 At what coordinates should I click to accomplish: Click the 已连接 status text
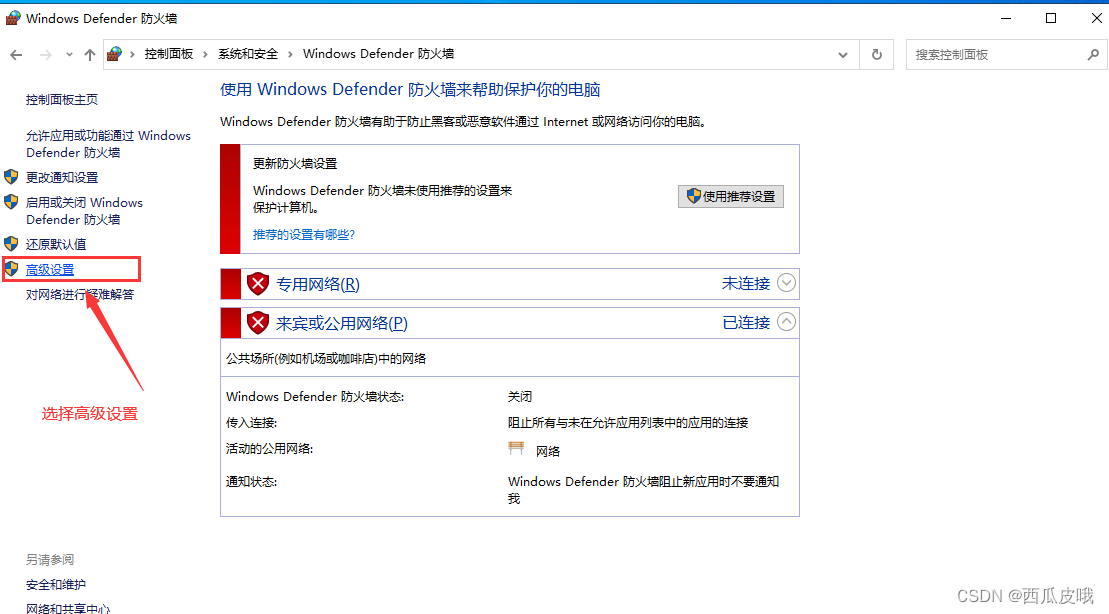click(x=745, y=323)
